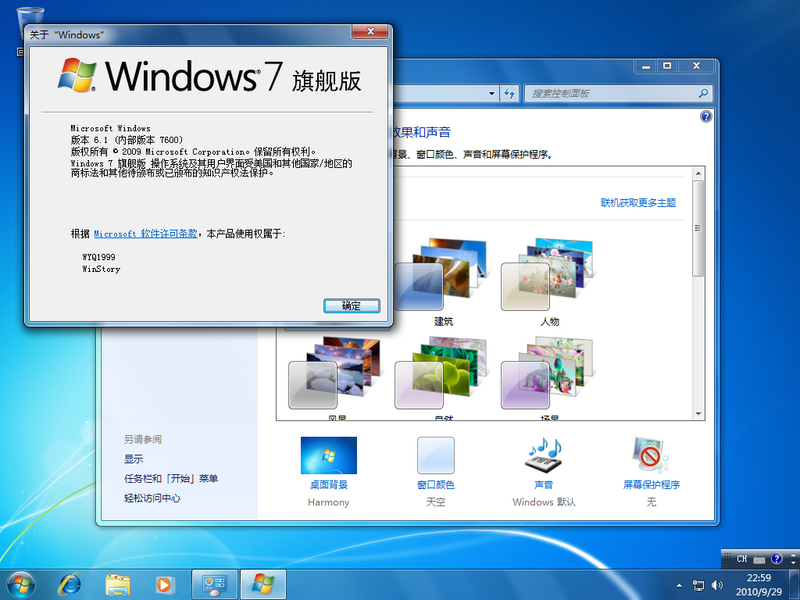This screenshot has height=600, width=800.
Task: Open 桌面背景 Harmony settings icon
Action: point(329,456)
